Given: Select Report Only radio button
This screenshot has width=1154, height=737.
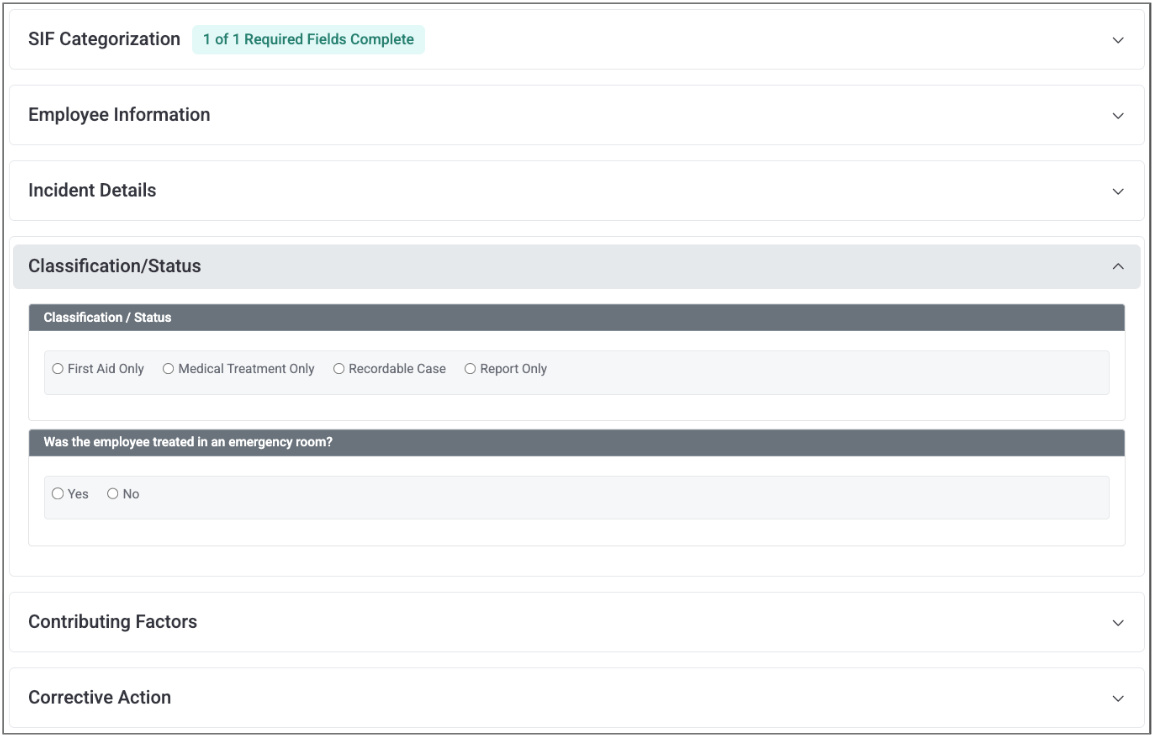Looking at the screenshot, I should pos(470,369).
